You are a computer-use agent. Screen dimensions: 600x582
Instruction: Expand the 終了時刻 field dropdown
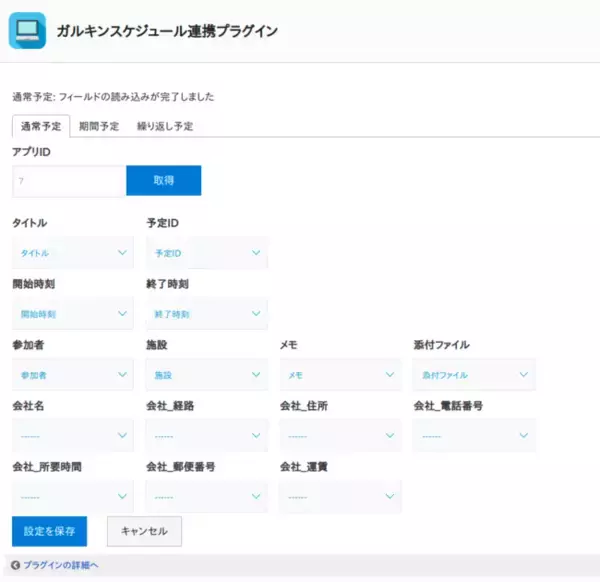(207, 314)
